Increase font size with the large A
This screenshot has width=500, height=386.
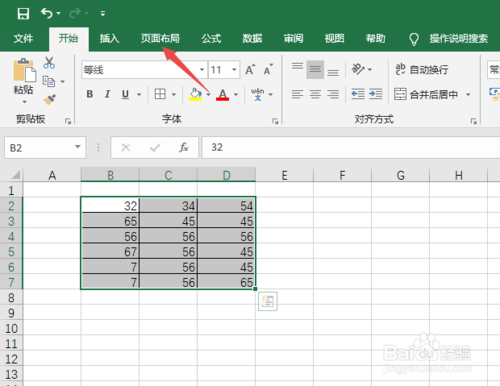[250, 70]
